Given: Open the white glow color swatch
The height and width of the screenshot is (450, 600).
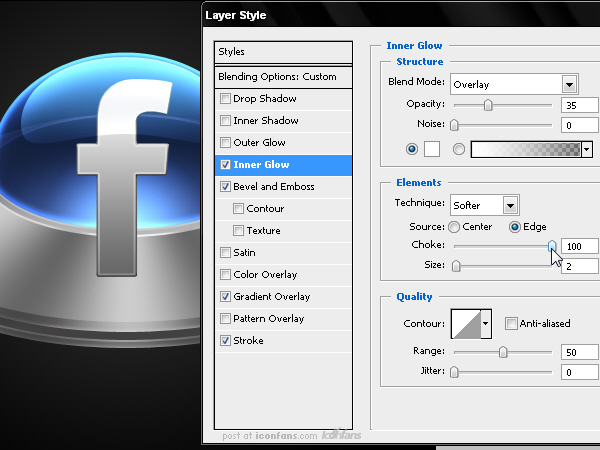Looking at the screenshot, I should 432,149.
